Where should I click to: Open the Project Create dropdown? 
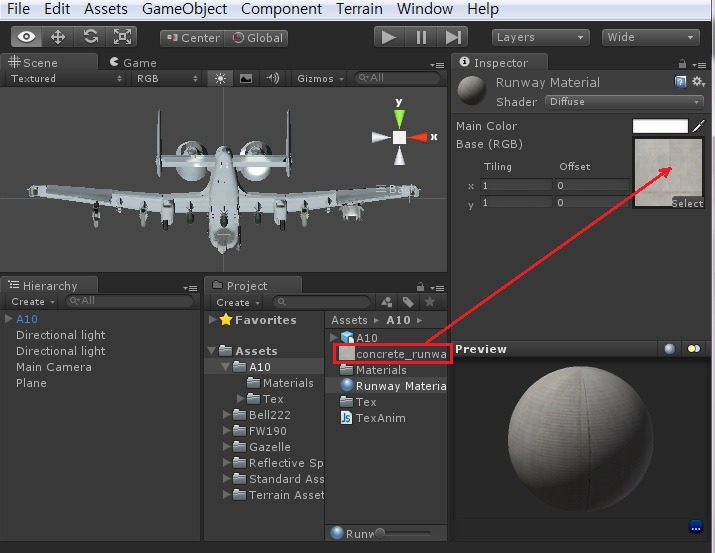(x=238, y=302)
